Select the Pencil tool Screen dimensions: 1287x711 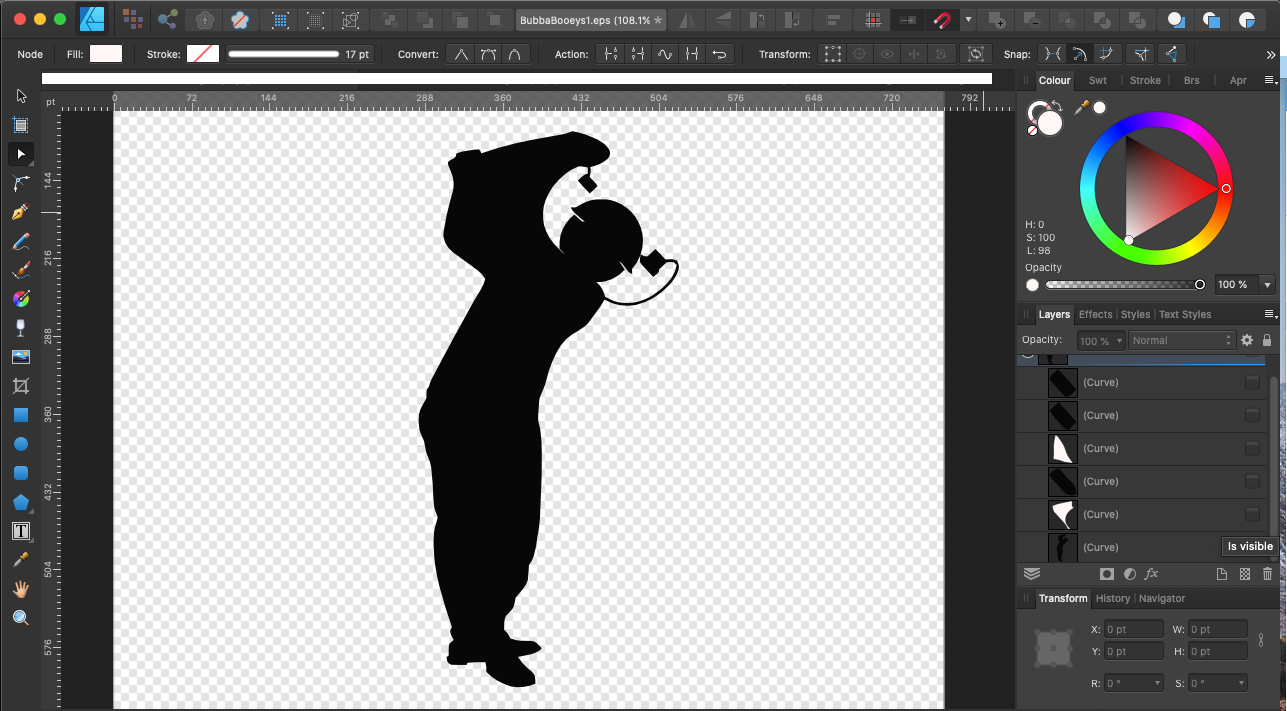[x=21, y=241]
